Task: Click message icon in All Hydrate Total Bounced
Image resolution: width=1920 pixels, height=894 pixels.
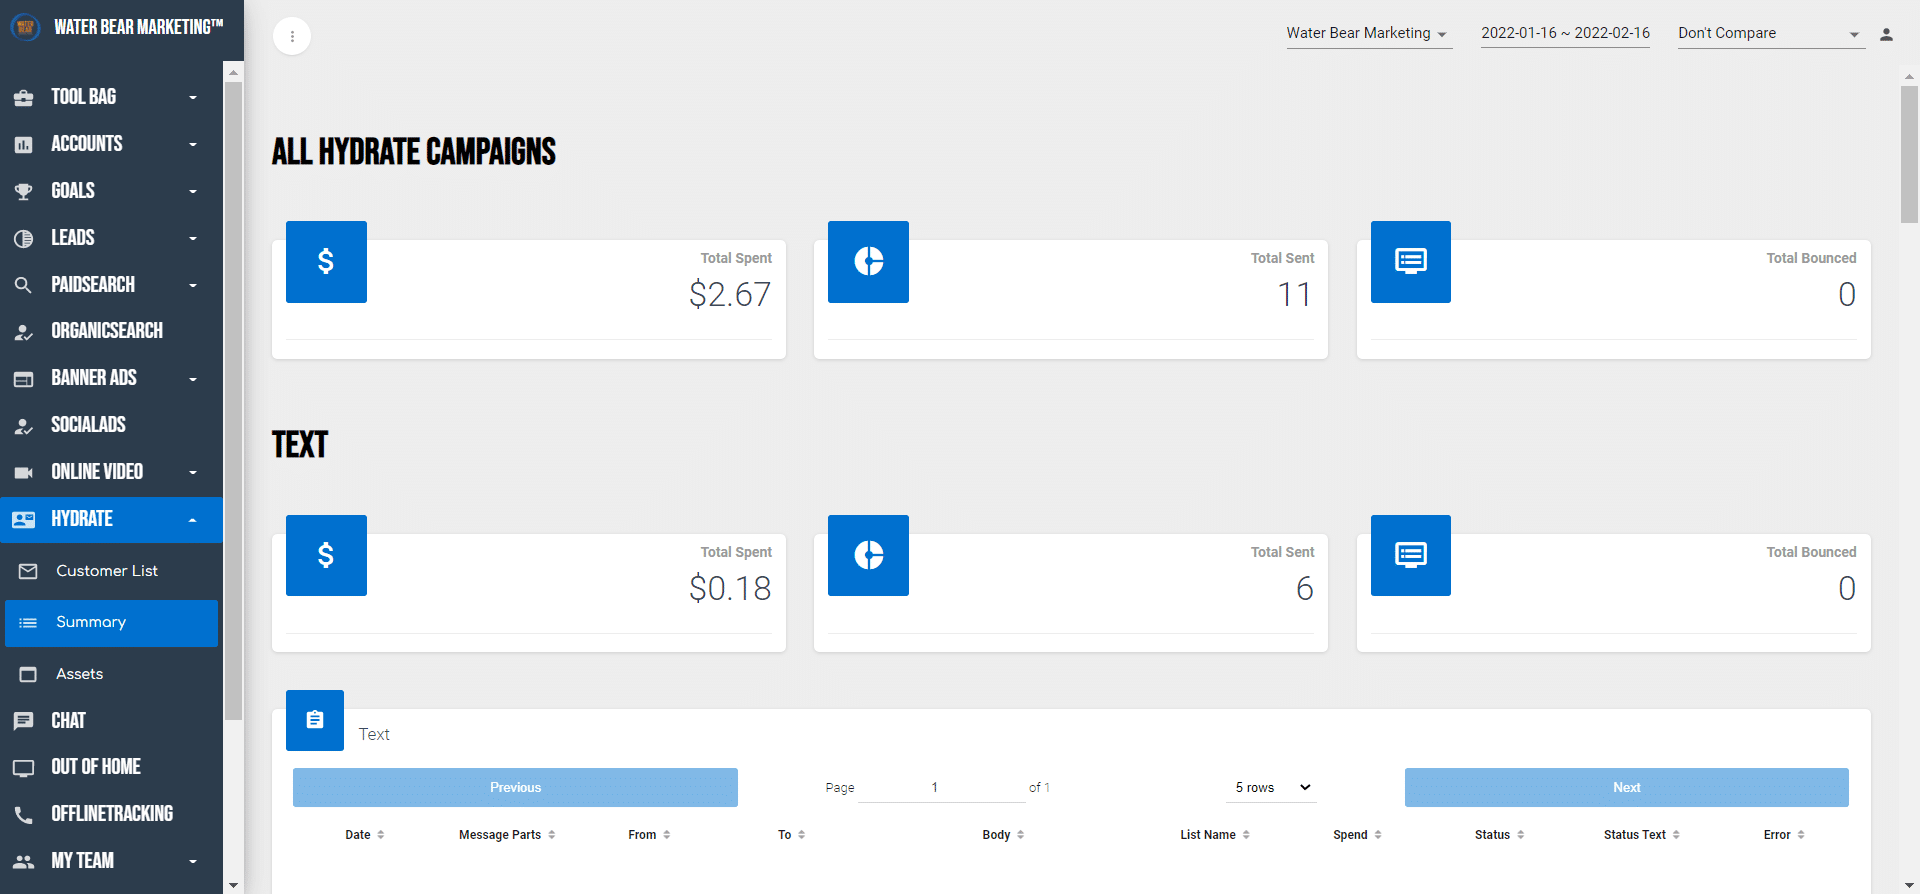Action: (1411, 262)
